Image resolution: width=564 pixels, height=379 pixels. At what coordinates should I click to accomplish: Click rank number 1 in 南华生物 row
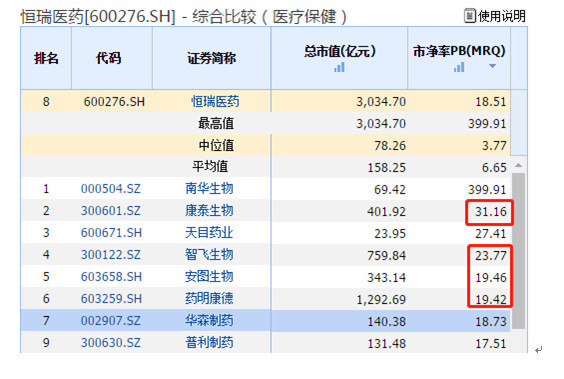point(46,189)
